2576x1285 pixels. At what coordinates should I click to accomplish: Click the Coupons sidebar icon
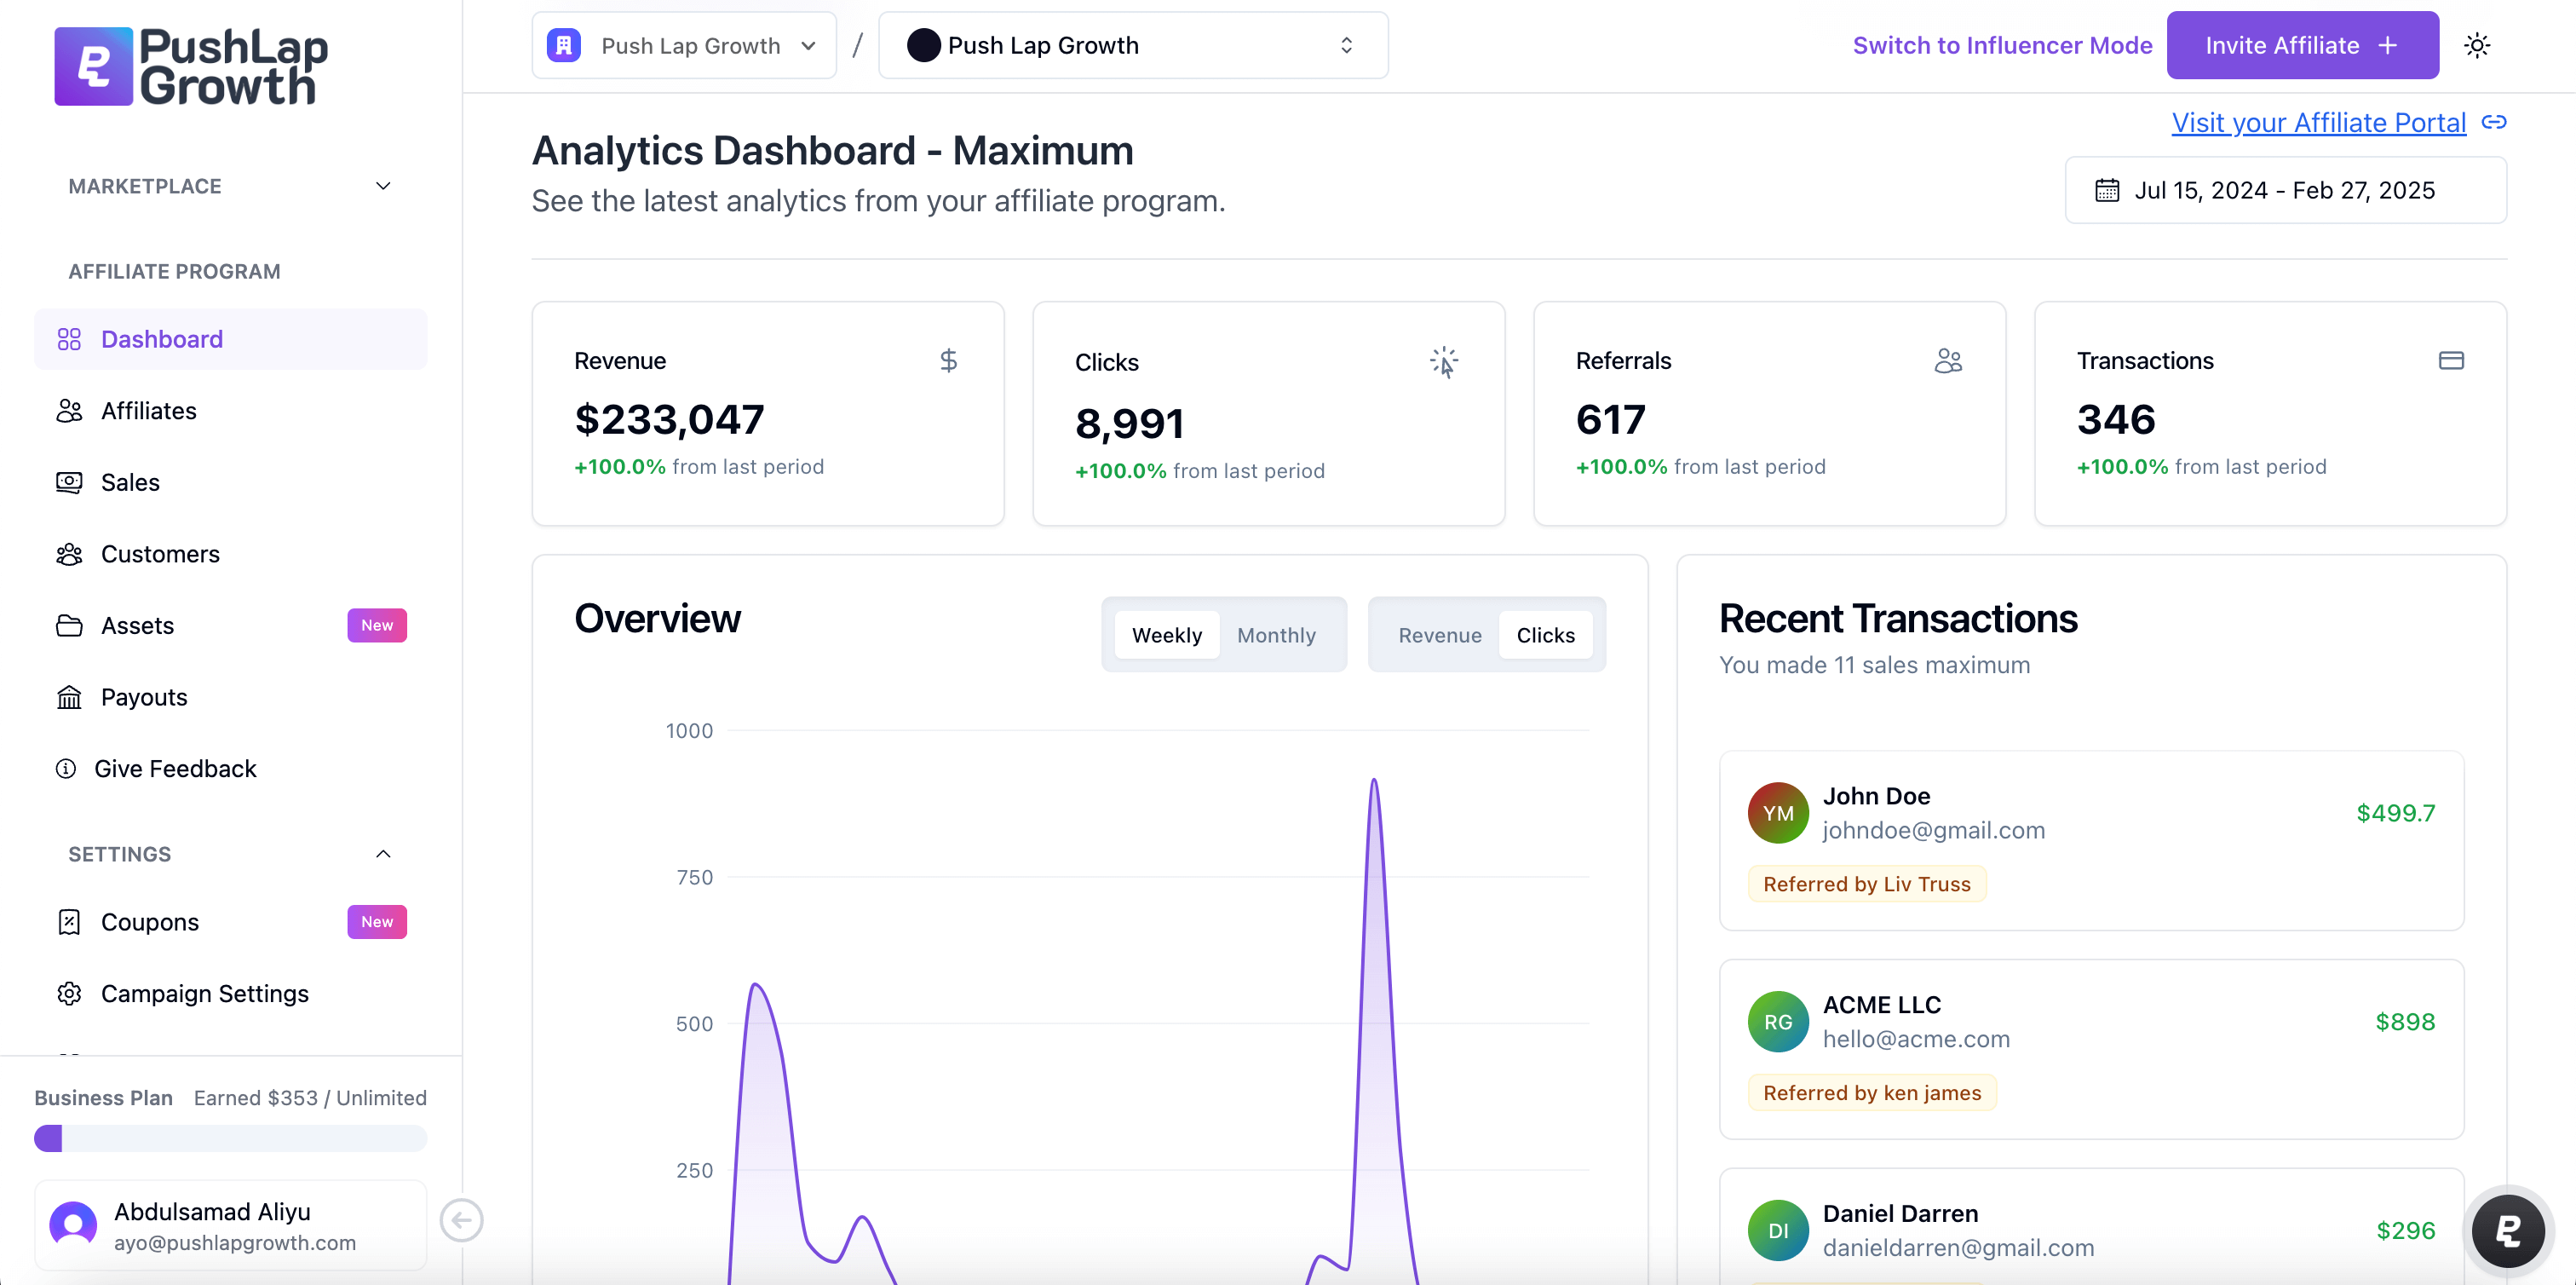tap(69, 922)
